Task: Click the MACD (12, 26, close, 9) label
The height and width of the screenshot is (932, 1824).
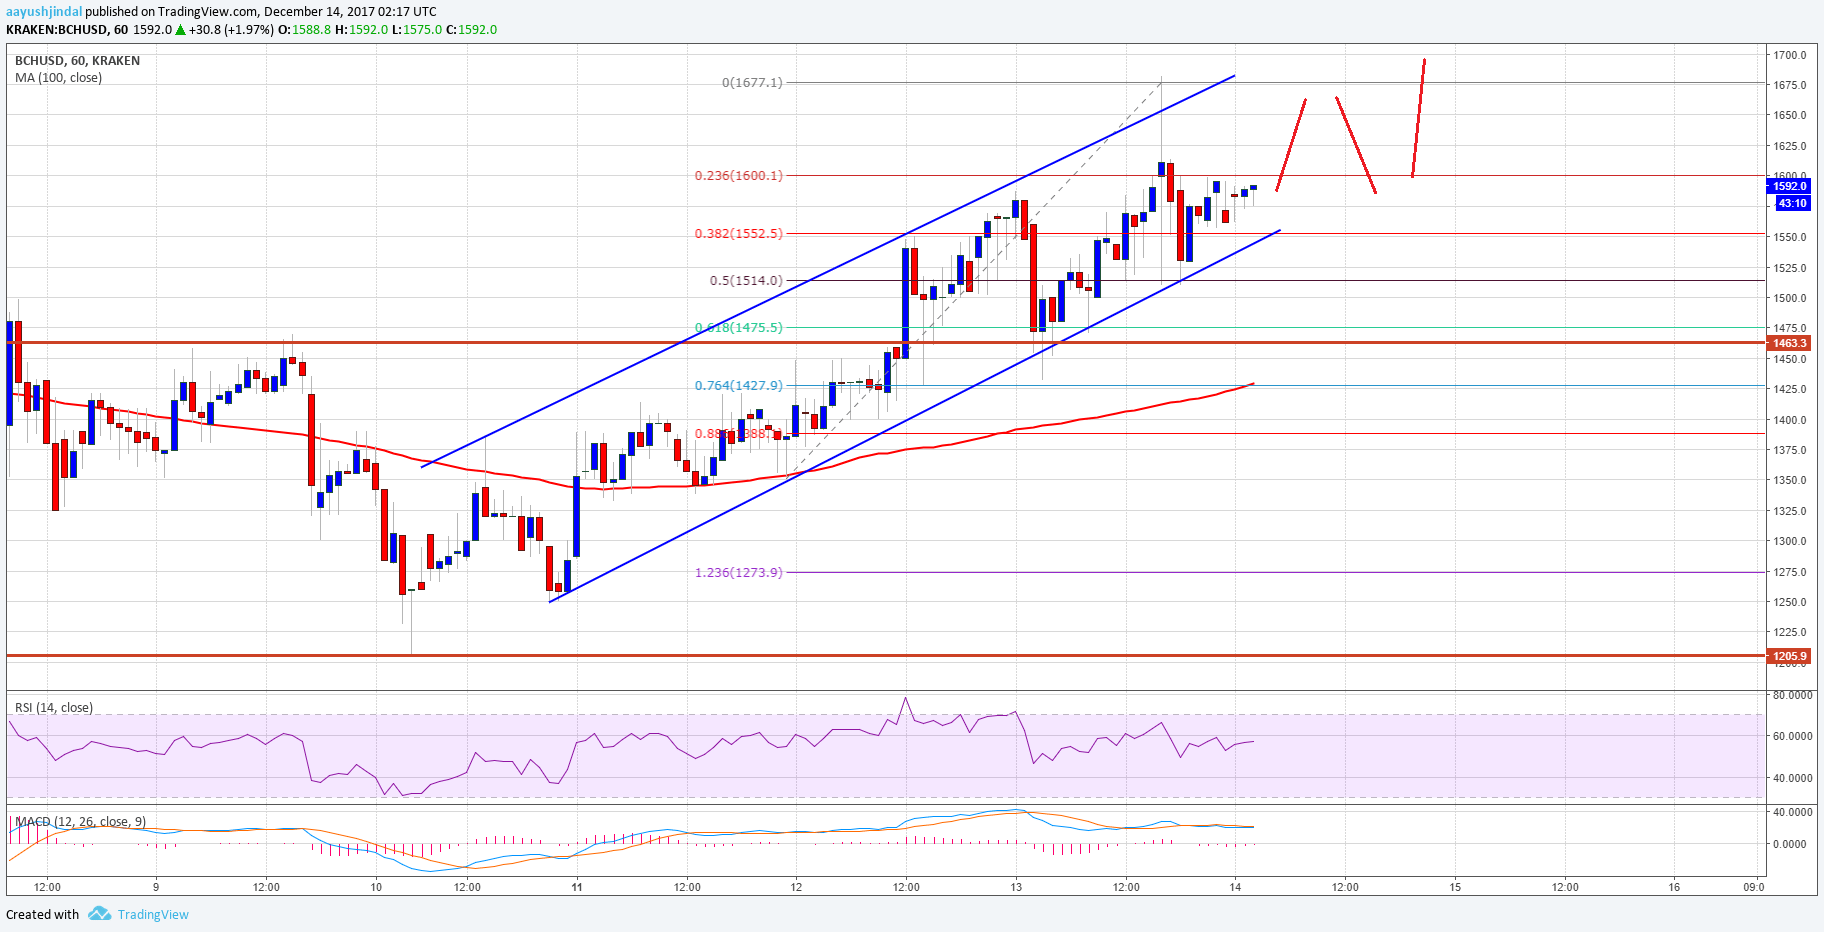Action: (x=80, y=822)
